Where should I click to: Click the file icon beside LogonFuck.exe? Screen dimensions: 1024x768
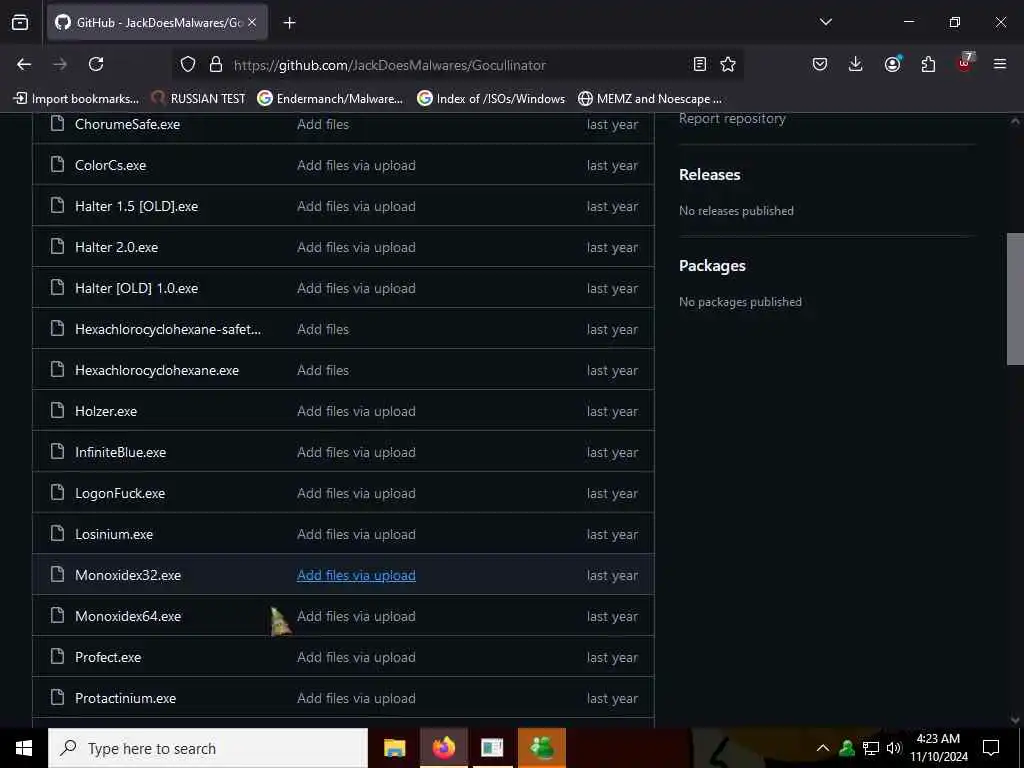pos(57,492)
